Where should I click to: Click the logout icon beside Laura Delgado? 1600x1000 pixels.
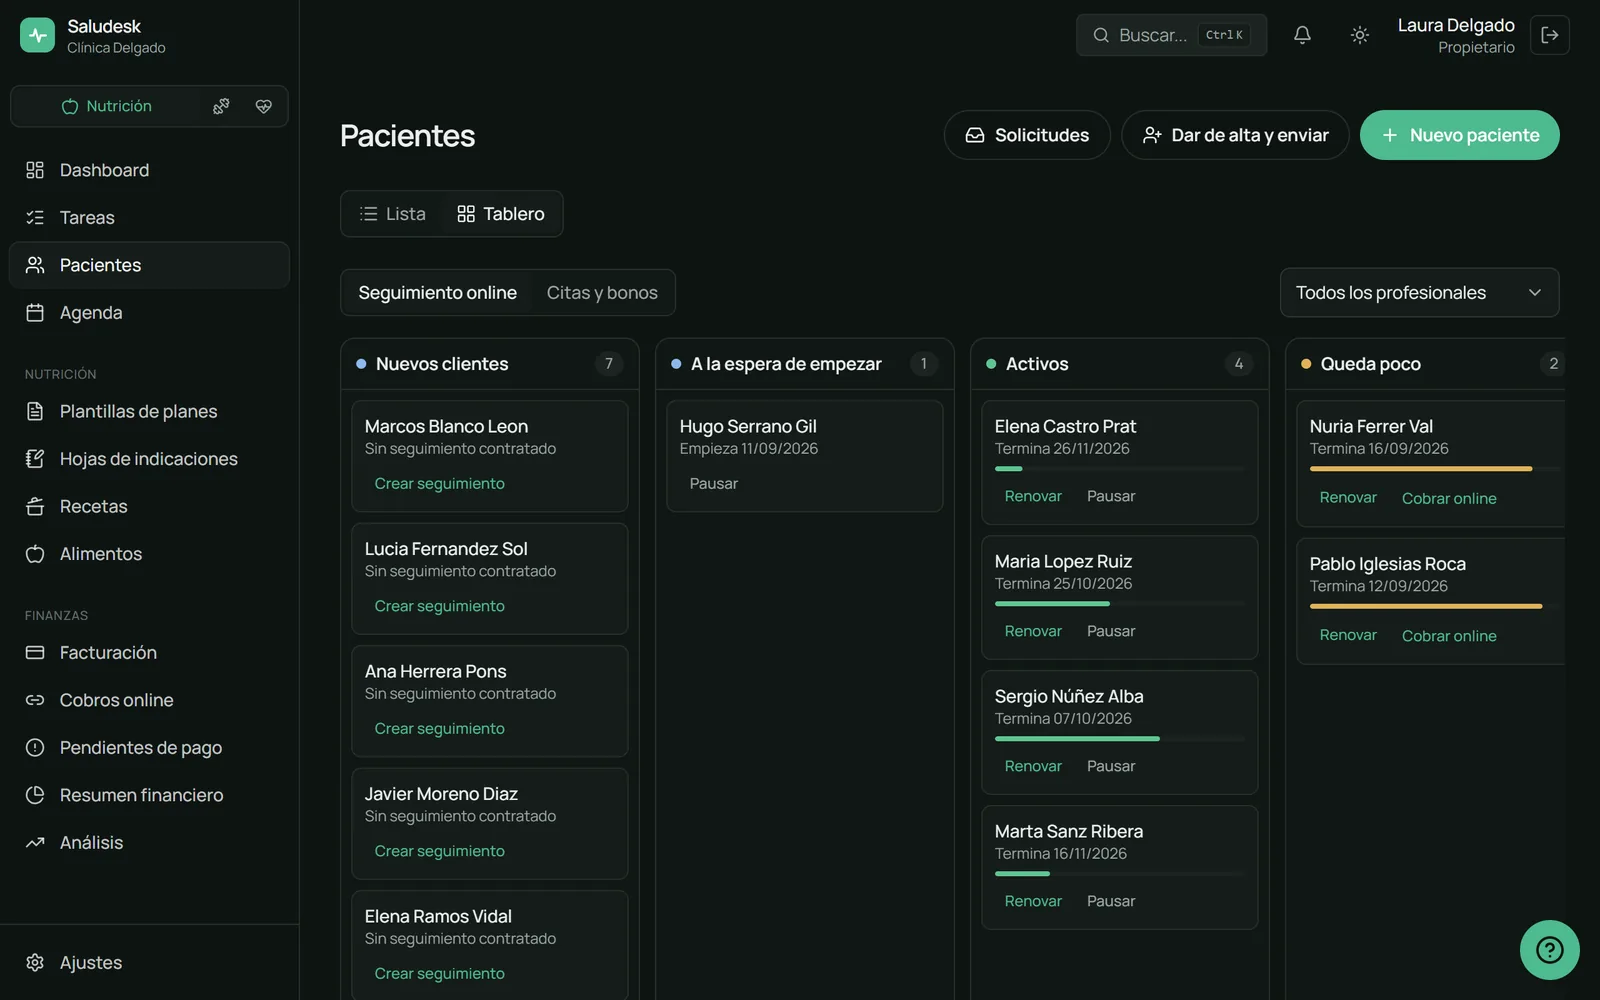[1550, 35]
